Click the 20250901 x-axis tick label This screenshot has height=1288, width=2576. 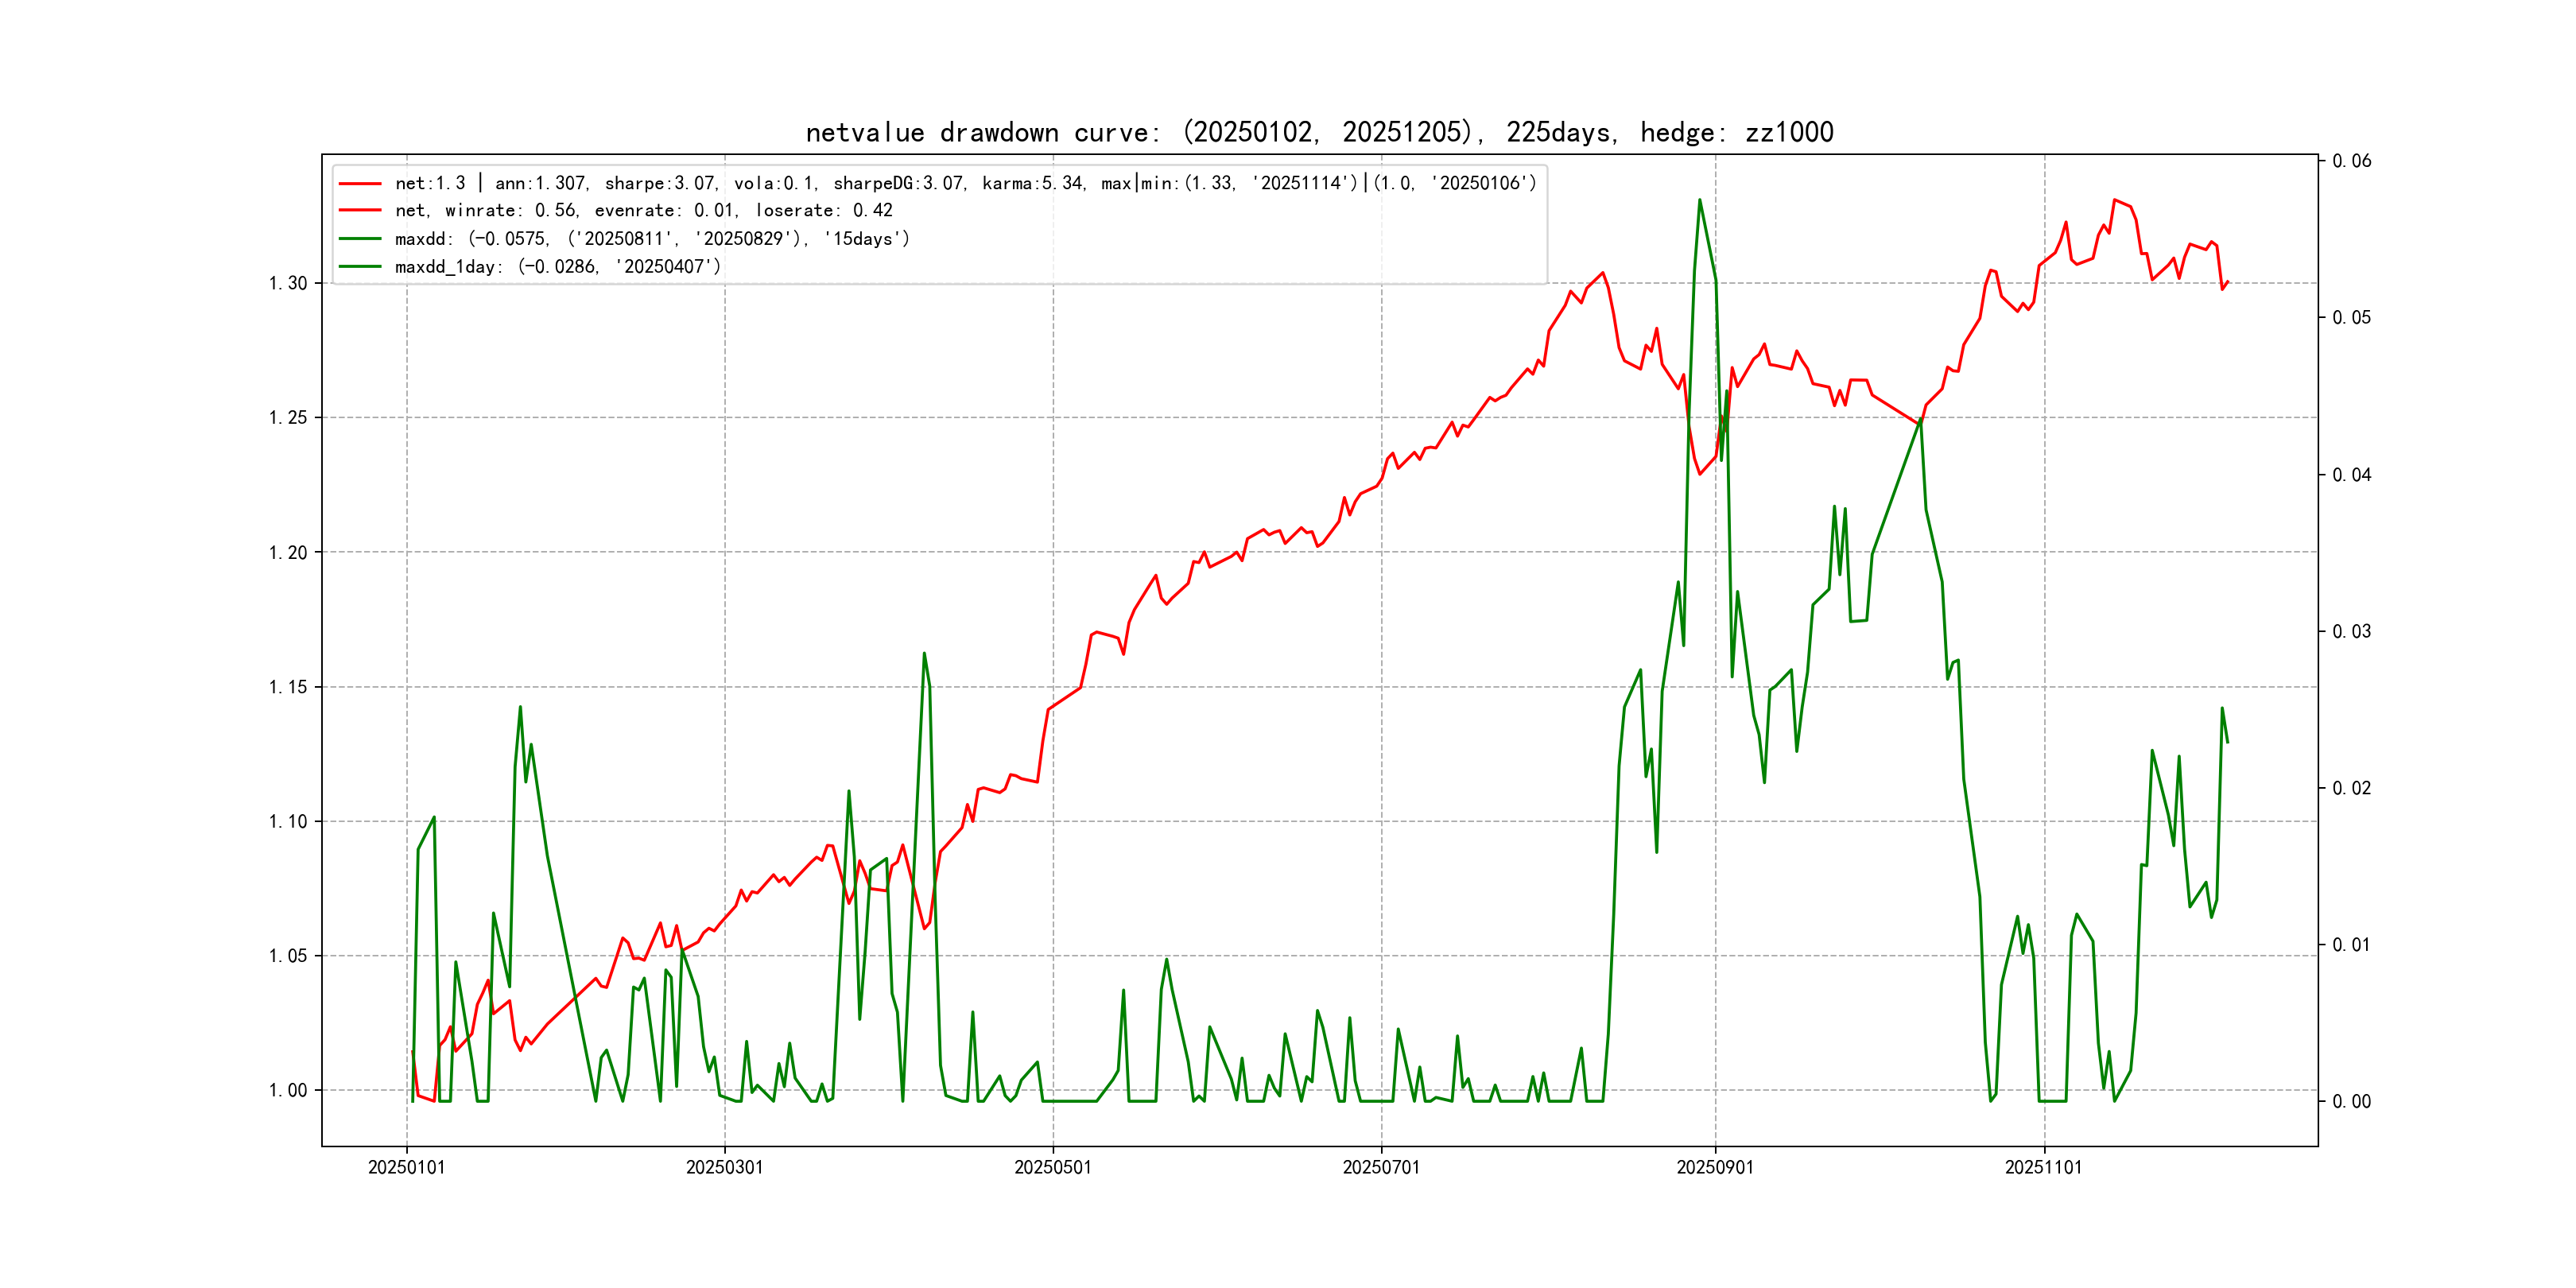1714,1167
